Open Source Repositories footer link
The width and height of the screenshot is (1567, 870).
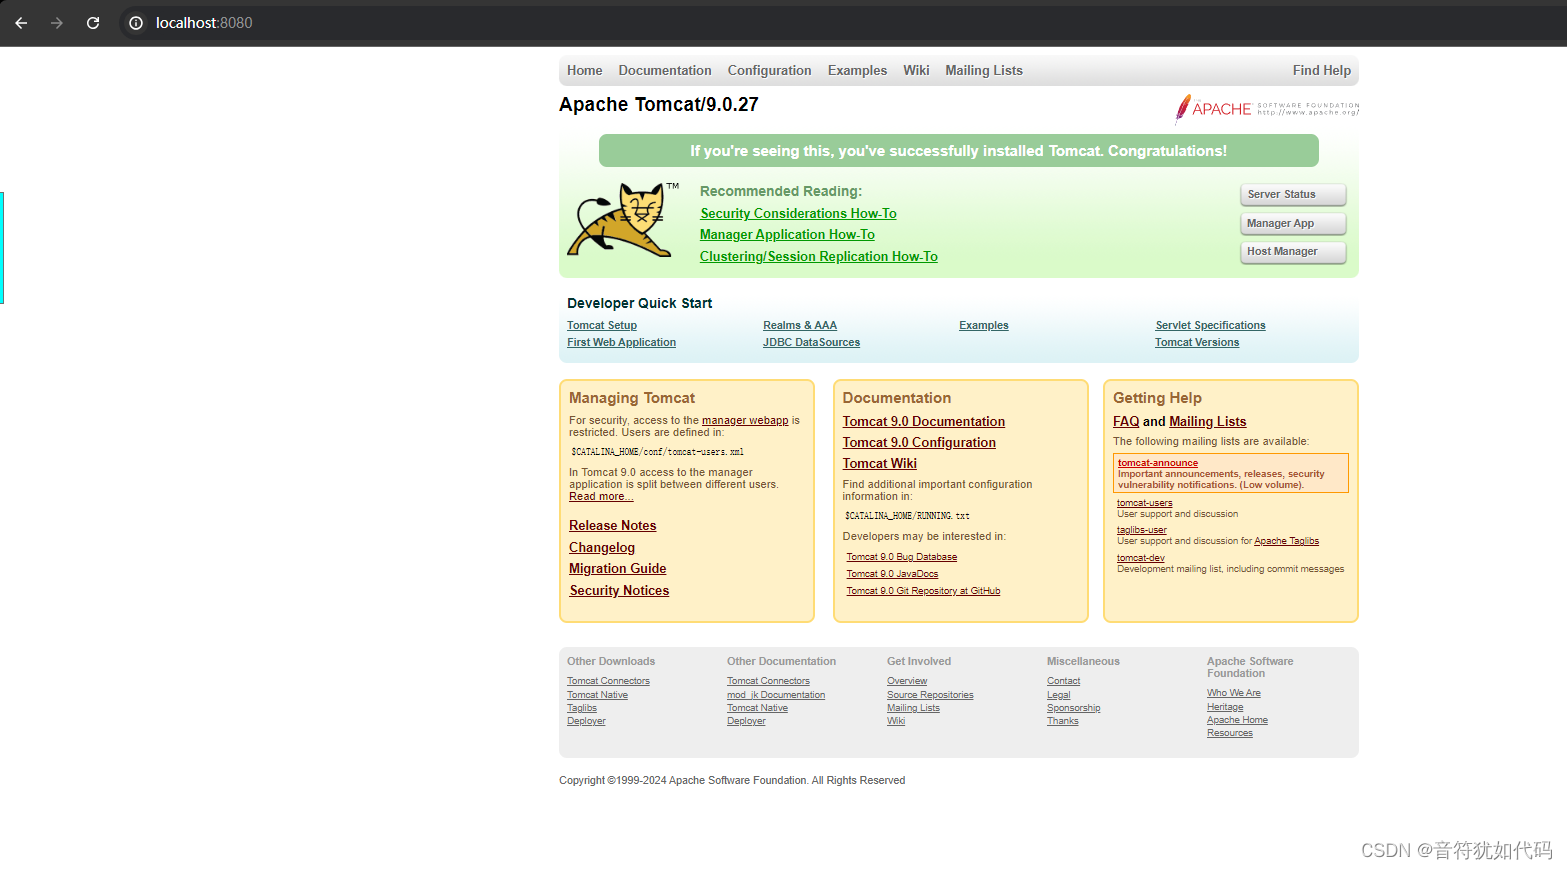click(930, 695)
